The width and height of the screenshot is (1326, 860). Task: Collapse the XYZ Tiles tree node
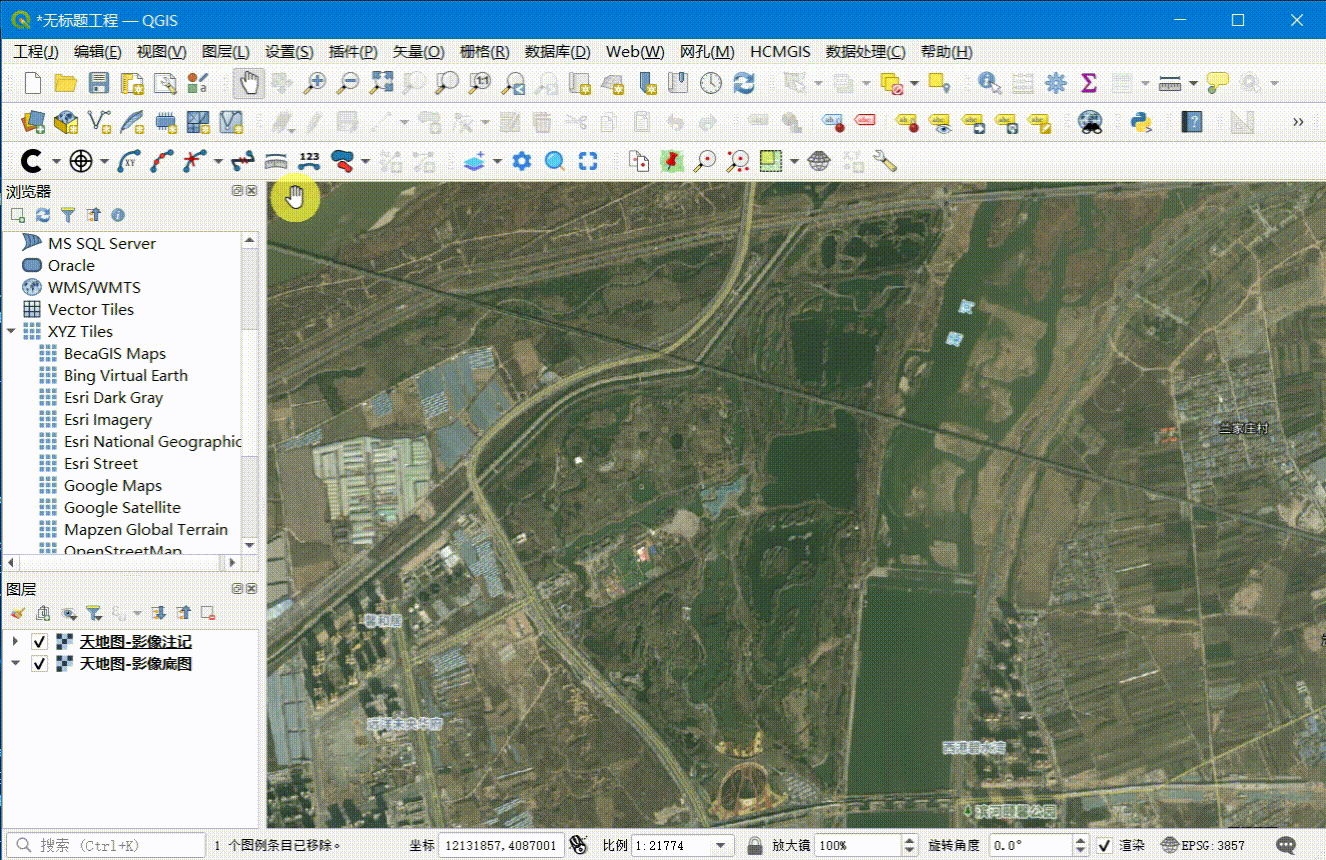(x=11, y=332)
